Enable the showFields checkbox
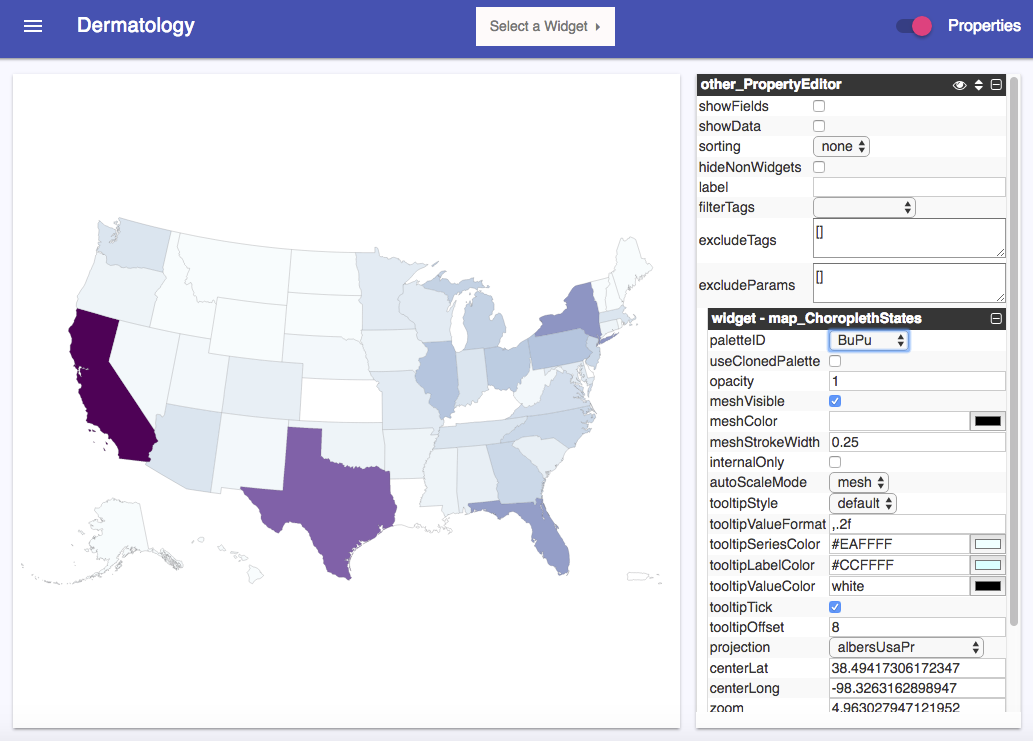Viewport: 1033px width, 741px height. point(819,106)
